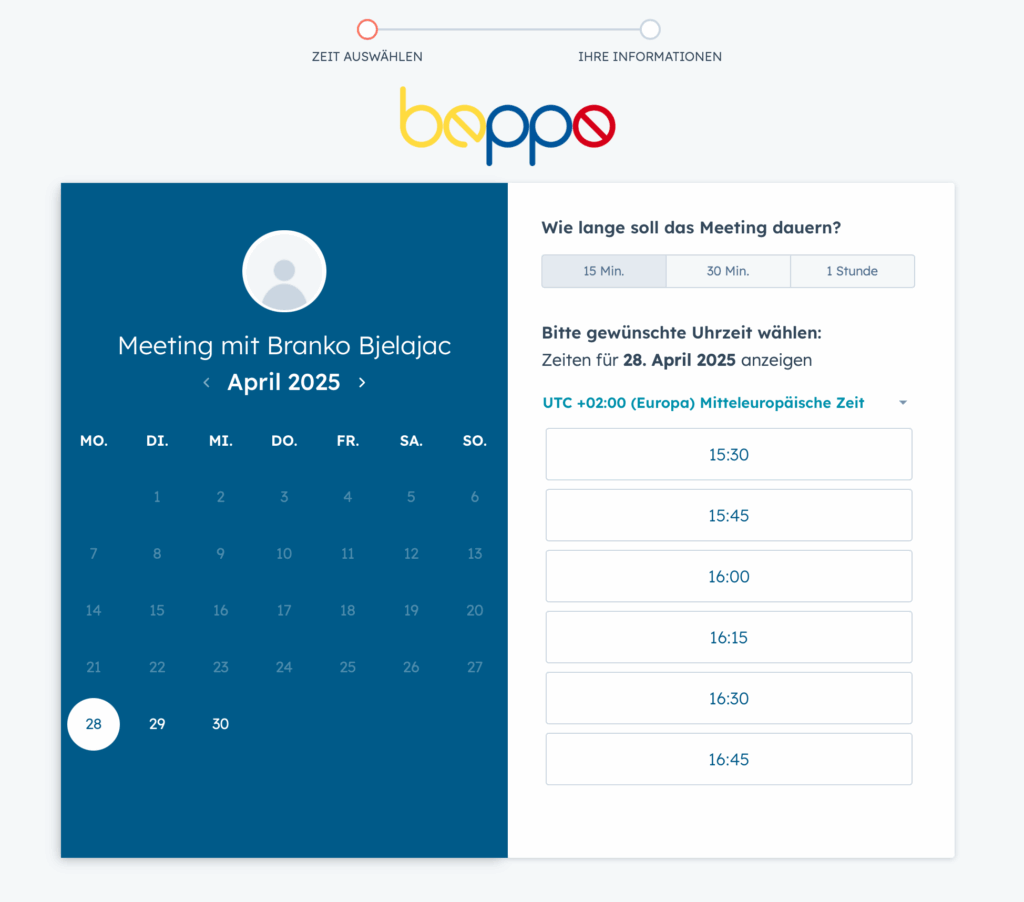Choose the 15:45 time slot
This screenshot has width=1024, height=902.
[729, 515]
